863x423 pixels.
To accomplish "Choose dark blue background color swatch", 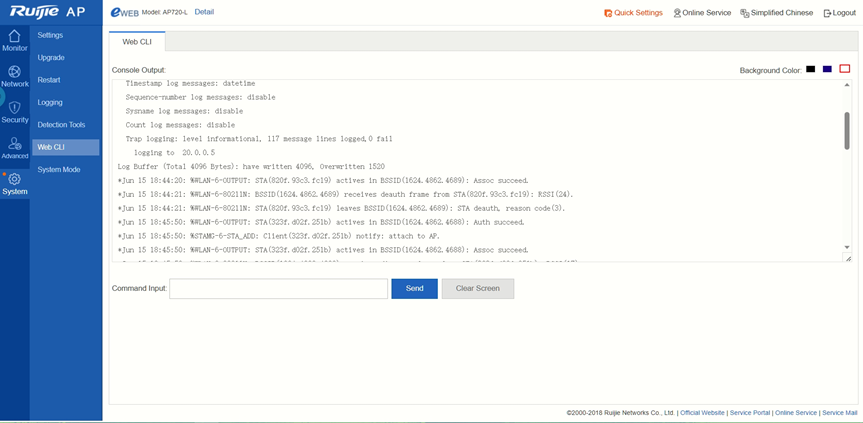I will click(827, 69).
